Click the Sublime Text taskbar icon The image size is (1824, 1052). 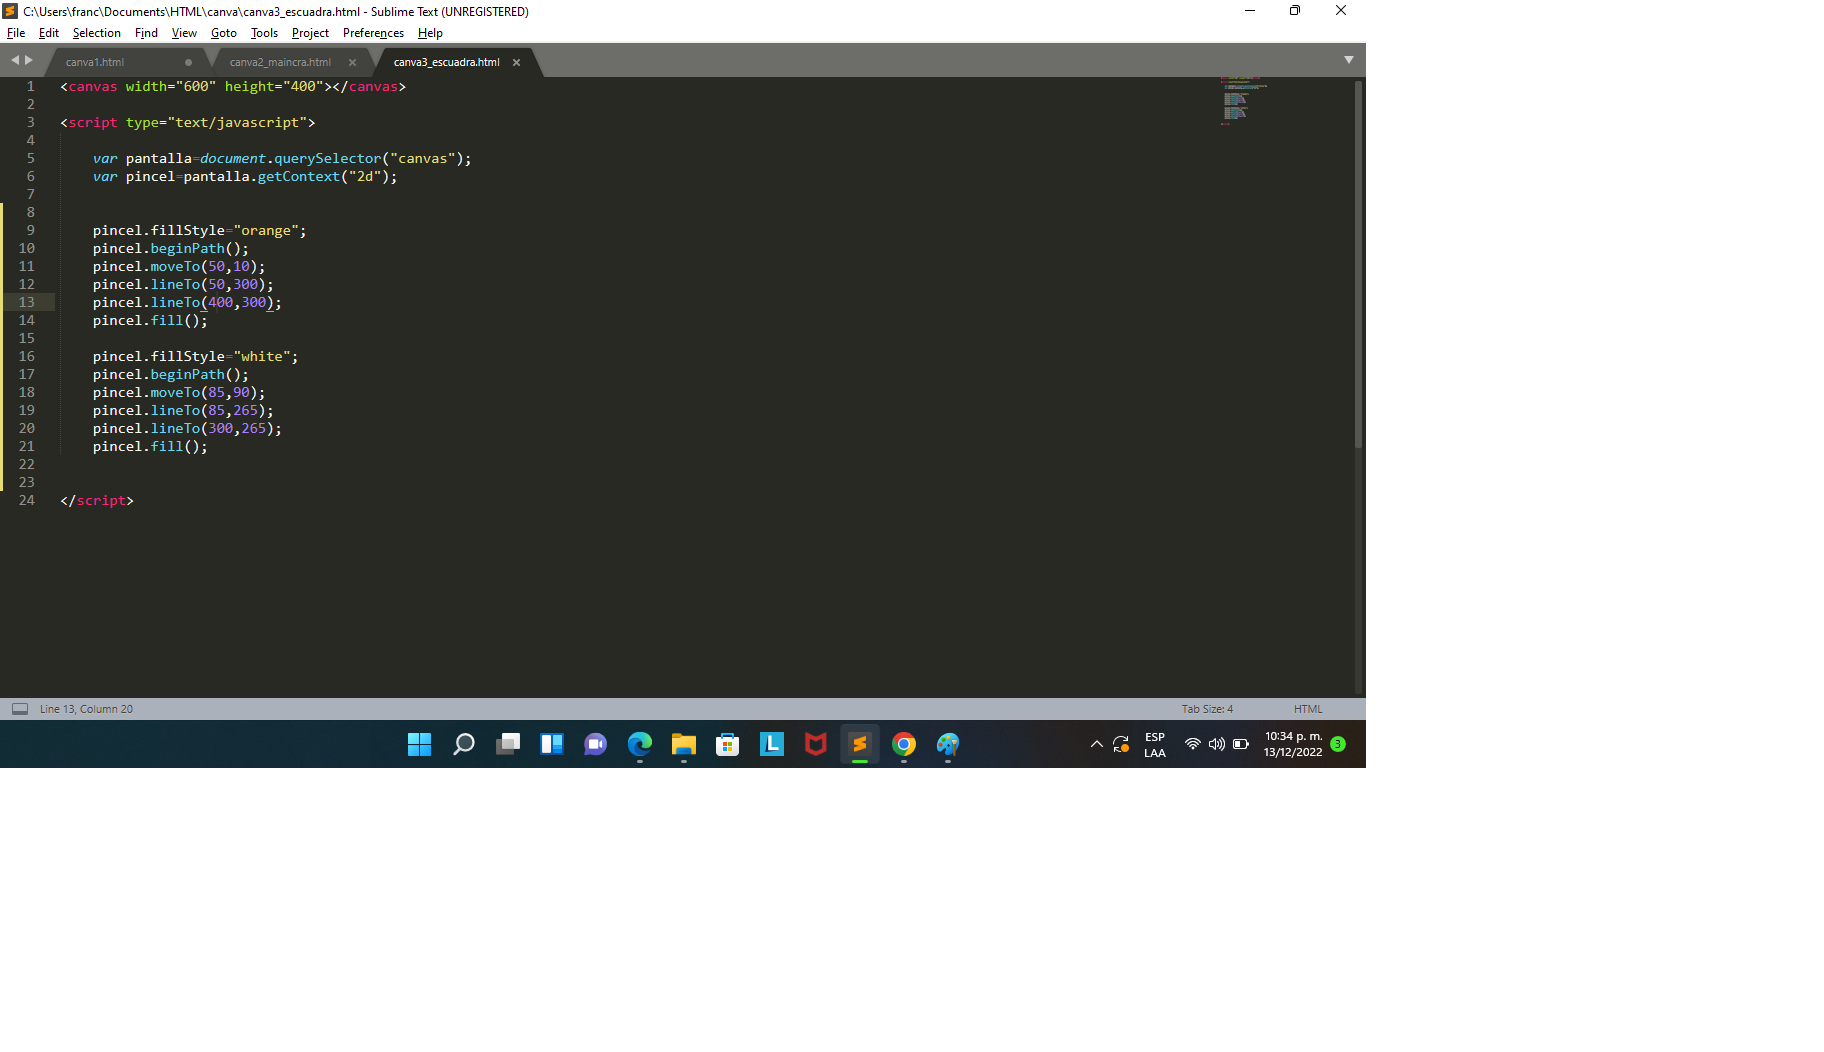coord(860,744)
